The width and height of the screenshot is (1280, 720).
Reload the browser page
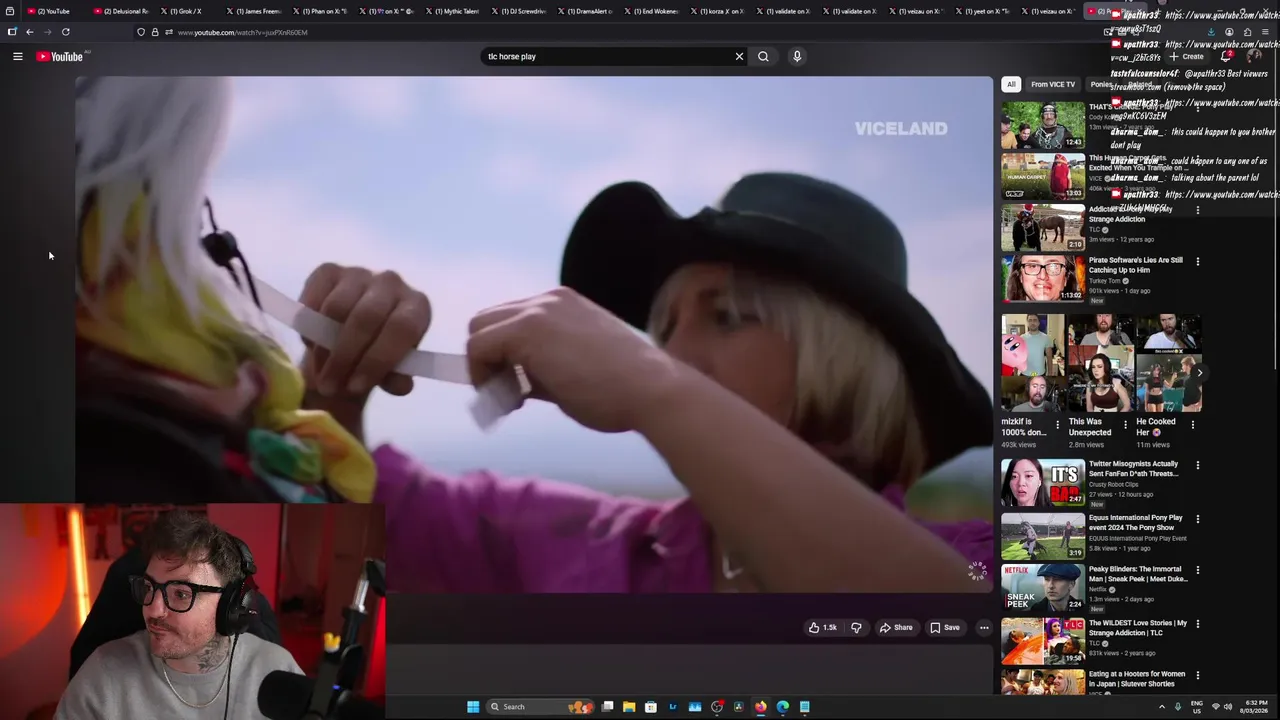click(66, 32)
